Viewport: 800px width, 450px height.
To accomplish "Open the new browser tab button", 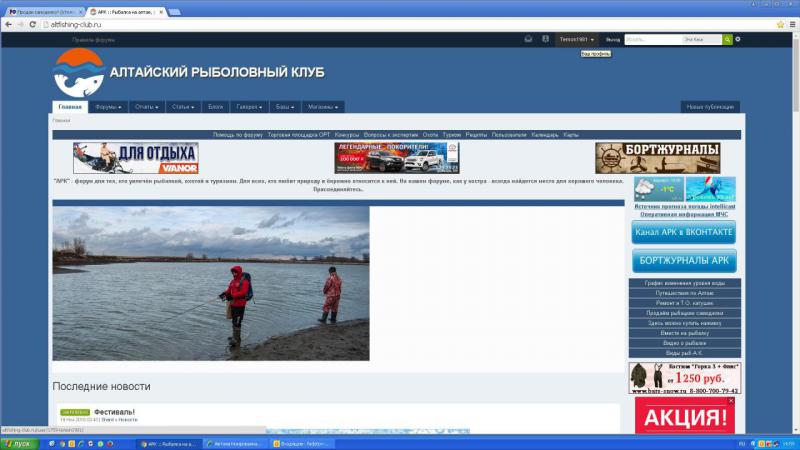I will [174, 12].
